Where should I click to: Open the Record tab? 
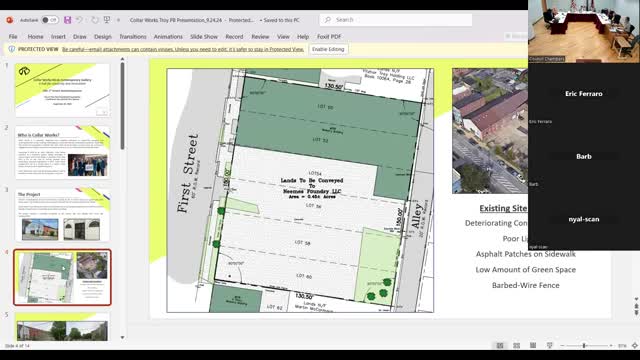pyautogui.click(x=234, y=37)
